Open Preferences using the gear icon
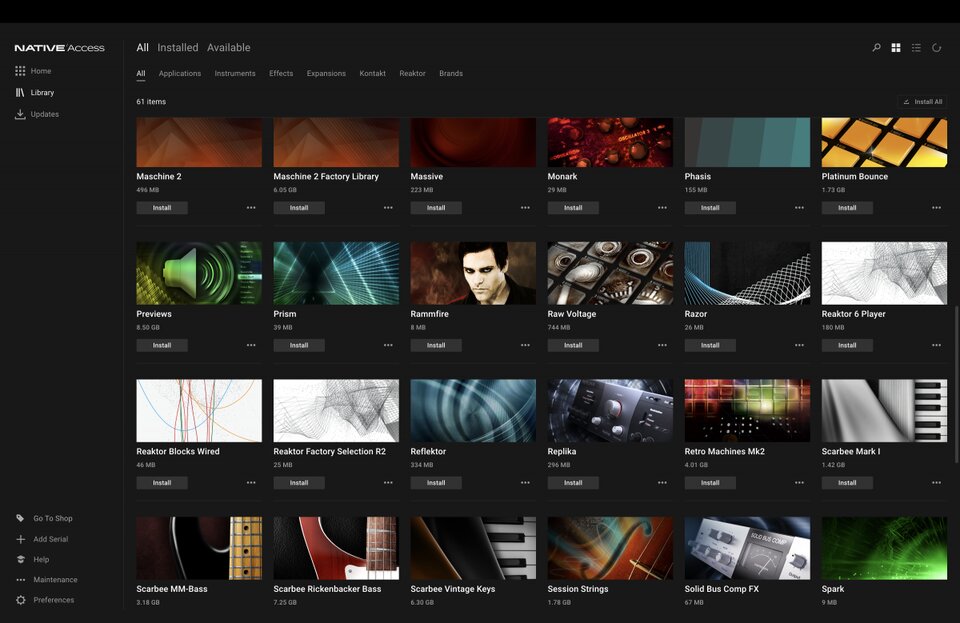 coord(20,600)
